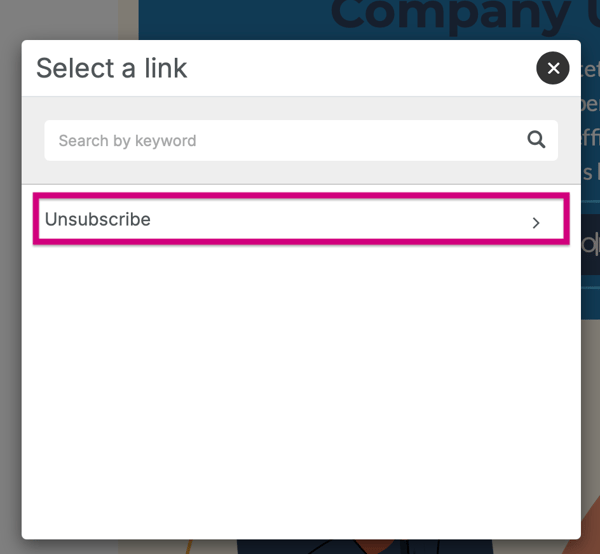Click the empty area below Unsubscribe
The image size is (600, 554).
point(301,390)
